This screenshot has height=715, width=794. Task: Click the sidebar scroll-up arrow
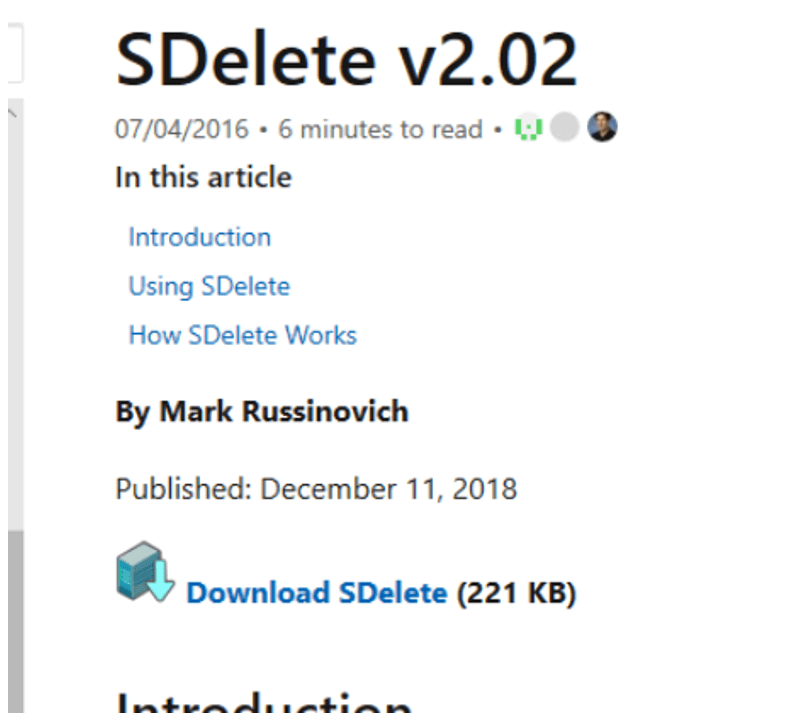(12, 113)
